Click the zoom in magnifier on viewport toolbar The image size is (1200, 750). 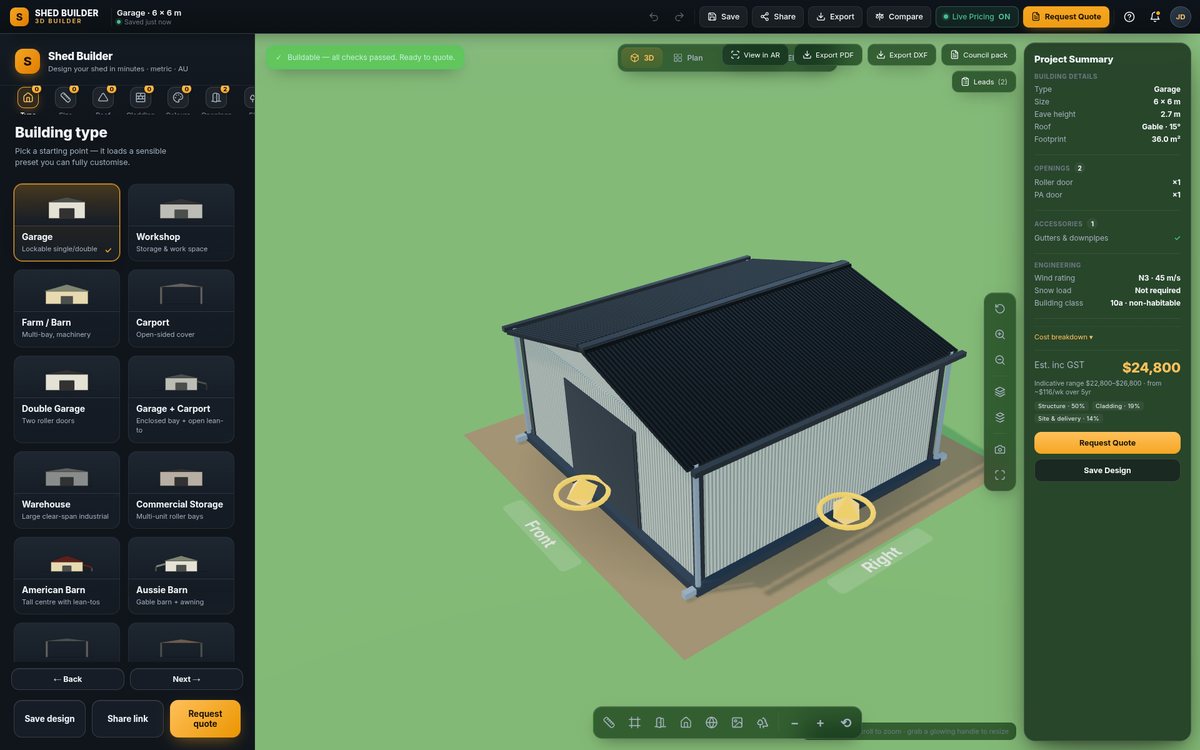pos(1000,335)
